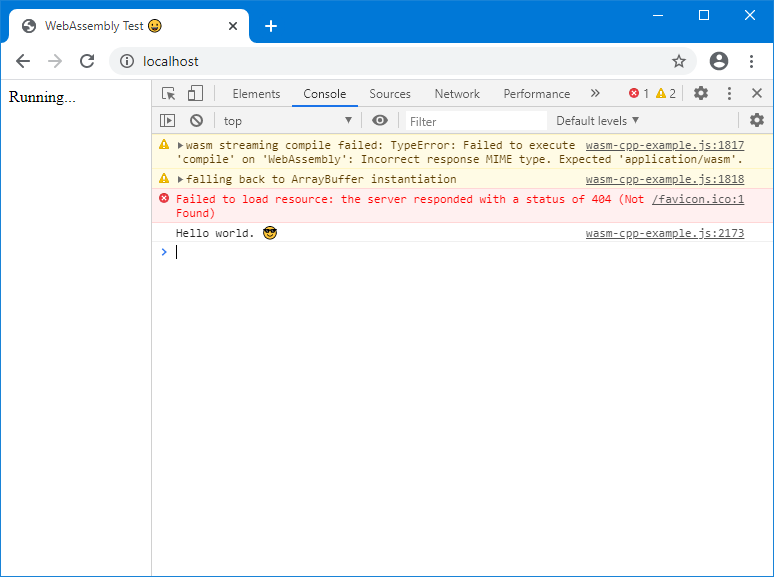Open the /favicon.ico:1 source link

click(697, 199)
